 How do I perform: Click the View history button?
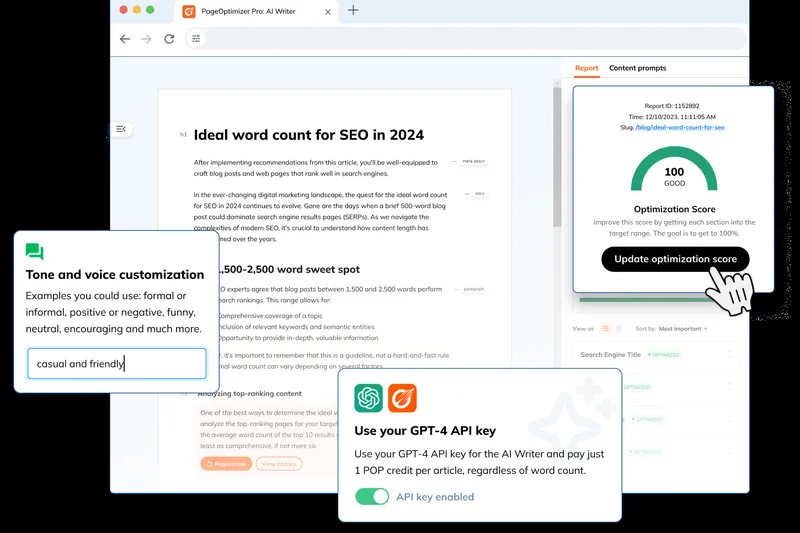(x=279, y=464)
